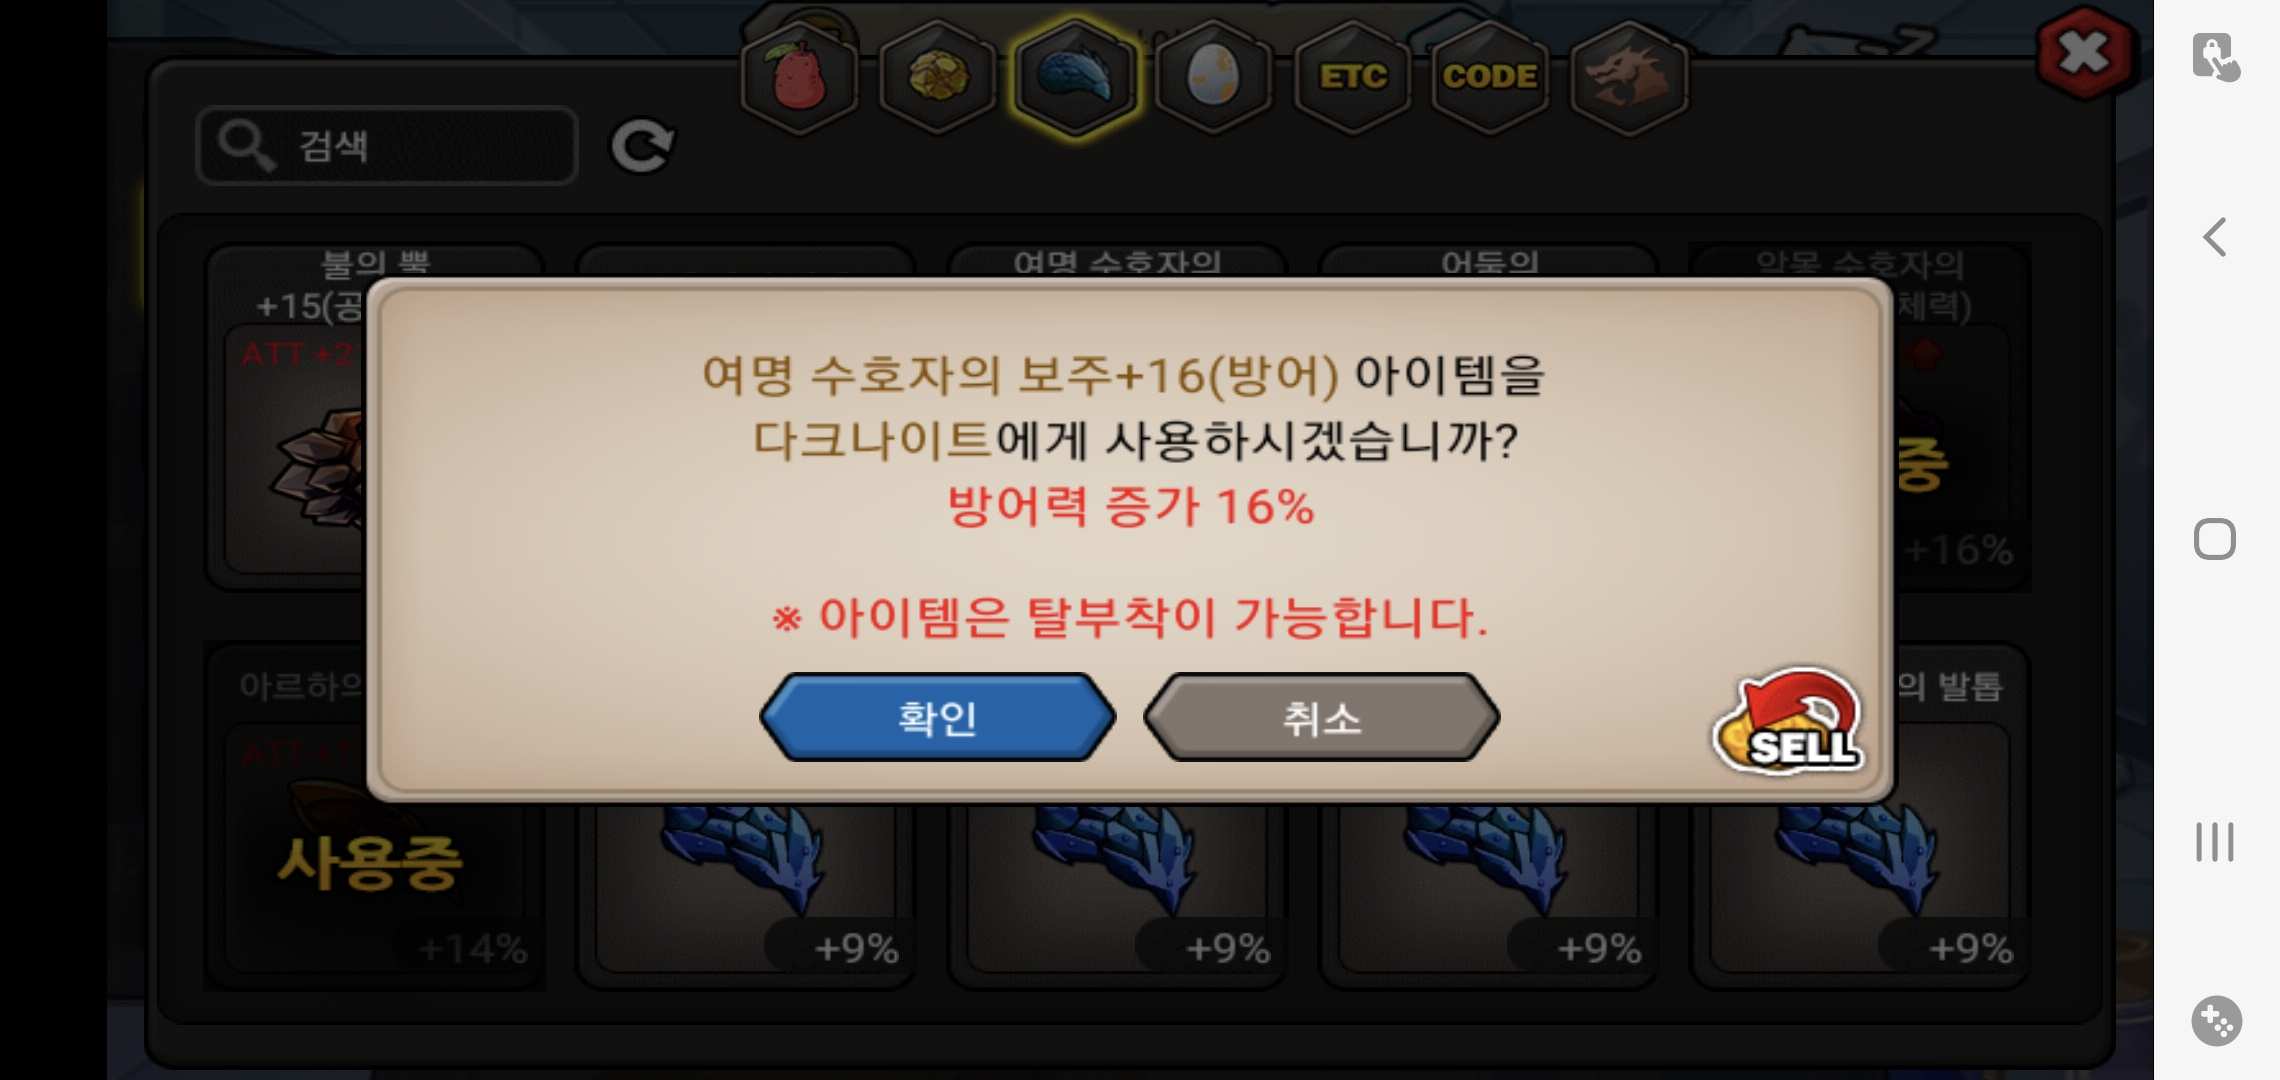Screen dimensions: 2280x1080
Task: Tap the SELL icon
Action: (x=1788, y=722)
